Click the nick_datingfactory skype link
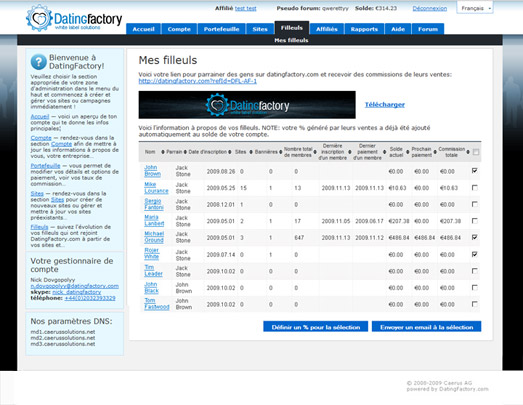Screen dimensions: 523x405 (77, 292)
